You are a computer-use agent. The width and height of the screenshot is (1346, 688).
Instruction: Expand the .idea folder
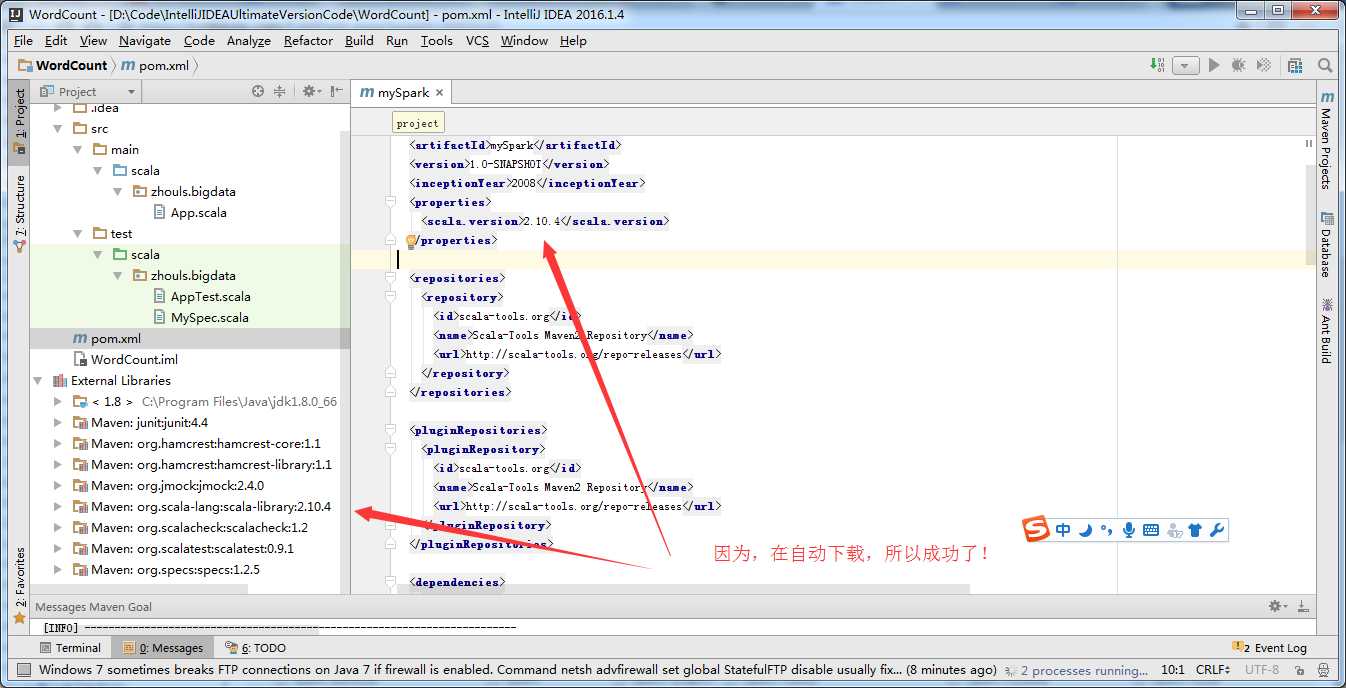coord(58,107)
